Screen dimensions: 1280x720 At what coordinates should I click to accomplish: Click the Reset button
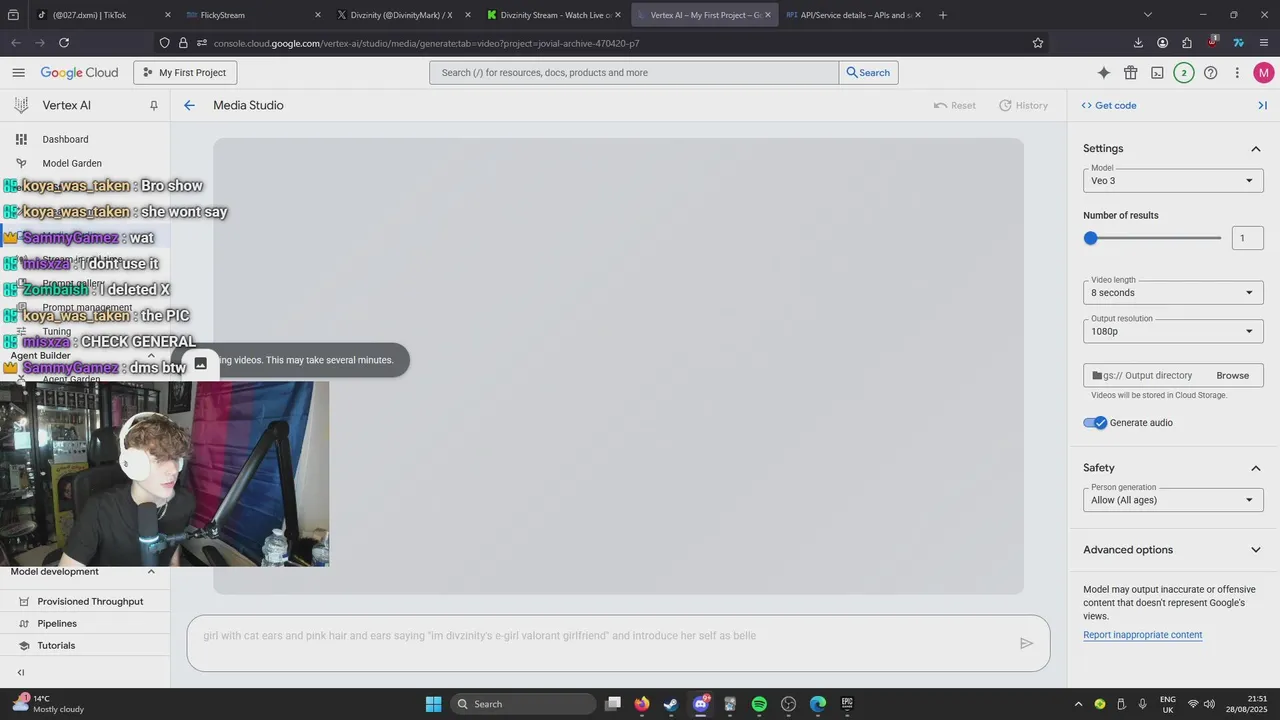[954, 105]
